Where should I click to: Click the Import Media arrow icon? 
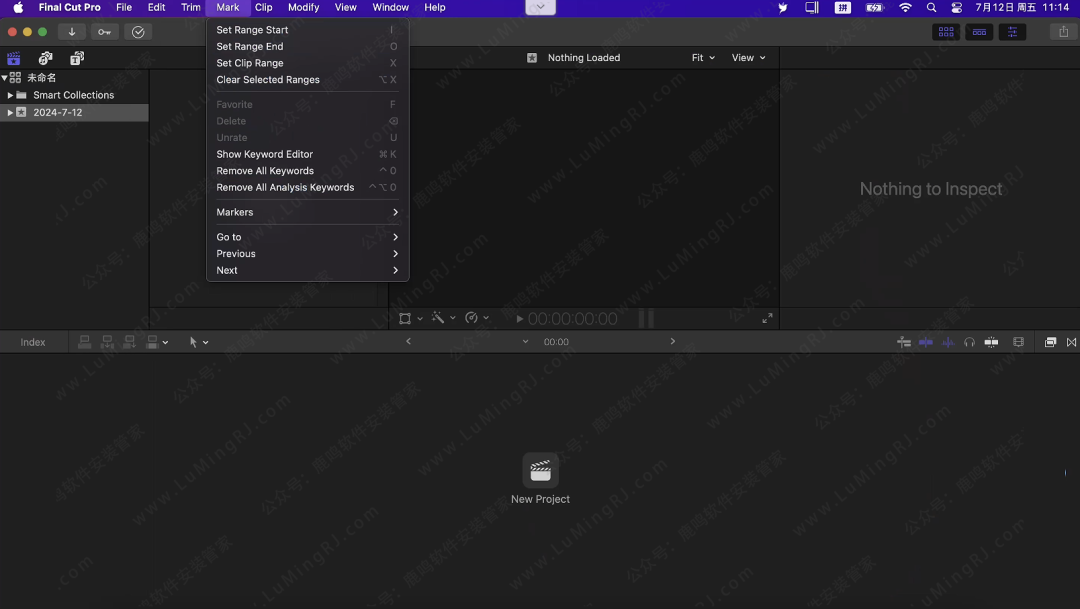click(72, 32)
